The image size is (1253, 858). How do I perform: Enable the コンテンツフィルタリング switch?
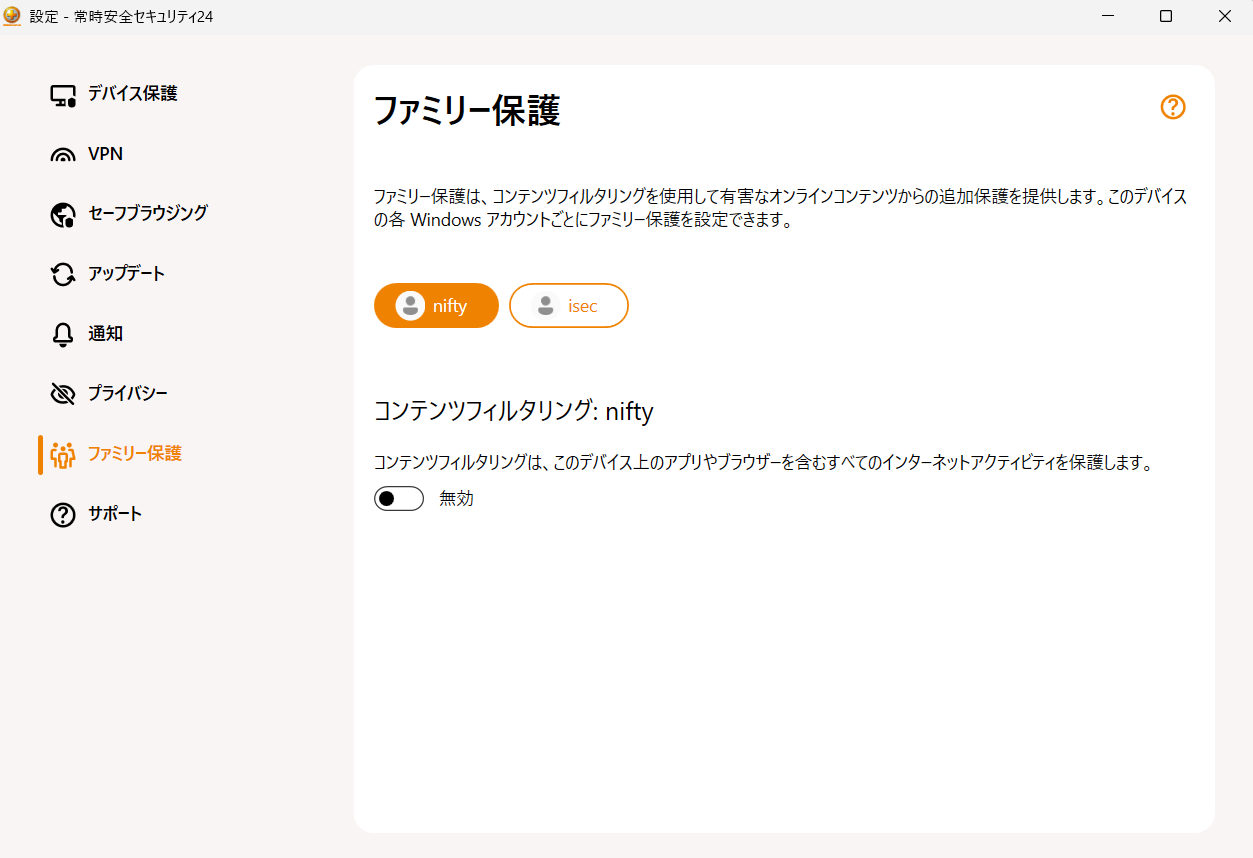398,498
